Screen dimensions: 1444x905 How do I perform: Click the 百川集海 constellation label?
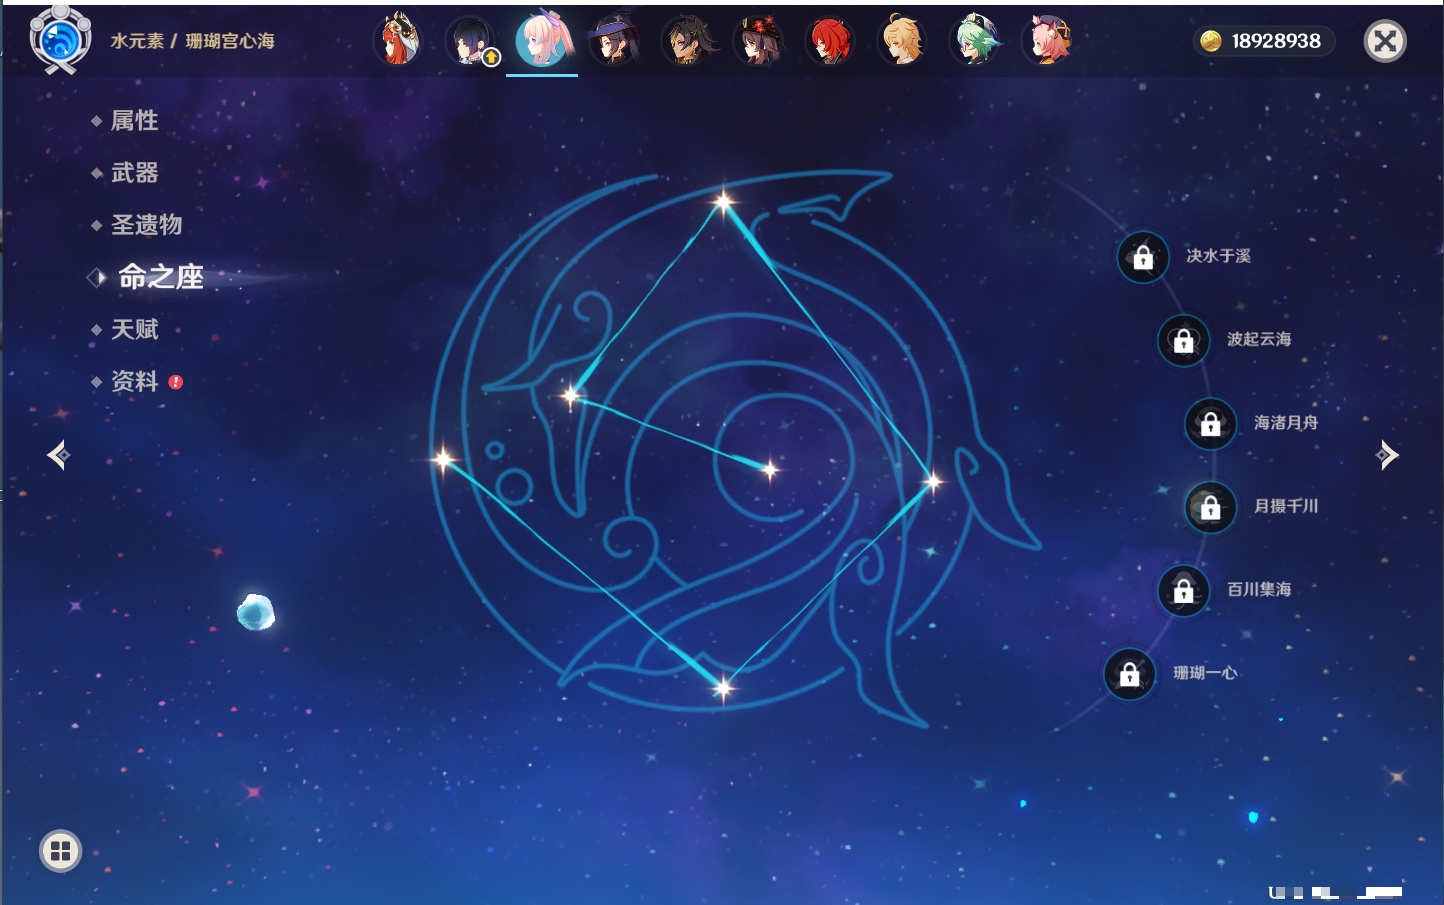(1259, 589)
